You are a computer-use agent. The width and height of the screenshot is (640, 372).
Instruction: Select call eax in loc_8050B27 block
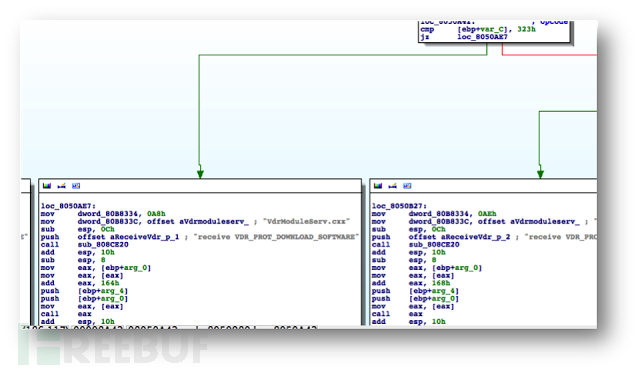(398, 314)
